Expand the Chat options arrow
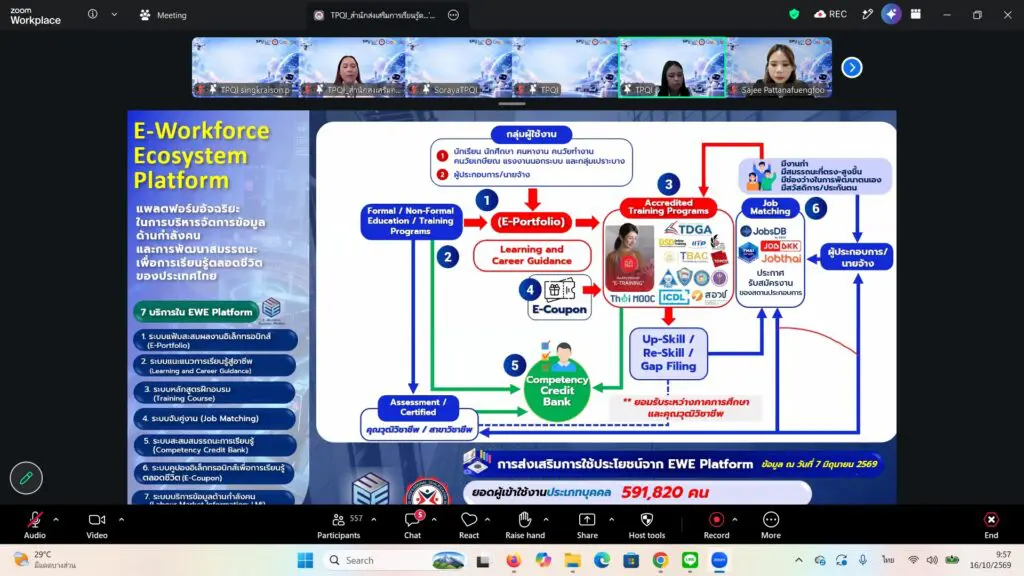This screenshot has width=1024, height=576. coord(434,520)
